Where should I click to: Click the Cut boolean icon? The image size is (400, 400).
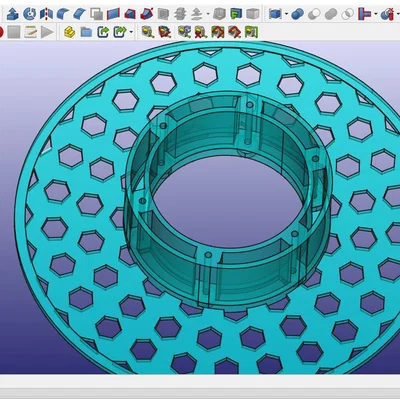pyautogui.click(x=314, y=14)
